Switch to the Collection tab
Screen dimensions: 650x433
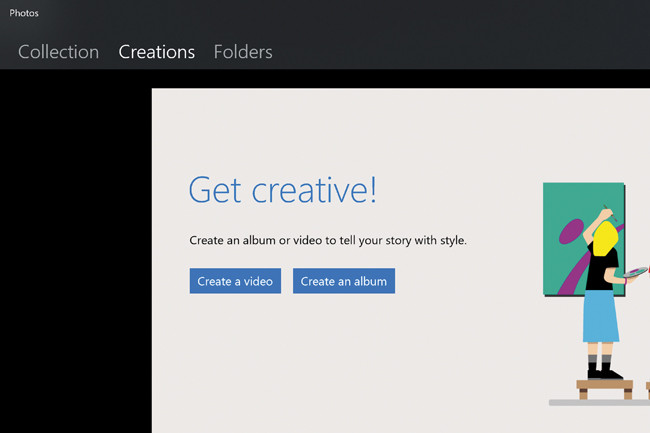[58, 52]
